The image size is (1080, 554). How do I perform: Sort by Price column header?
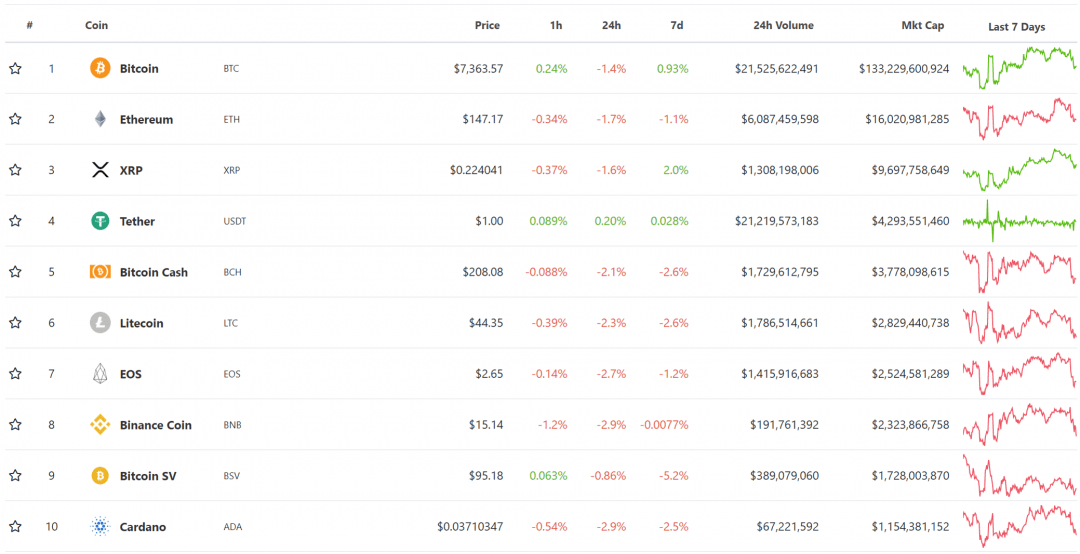point(487,25)
